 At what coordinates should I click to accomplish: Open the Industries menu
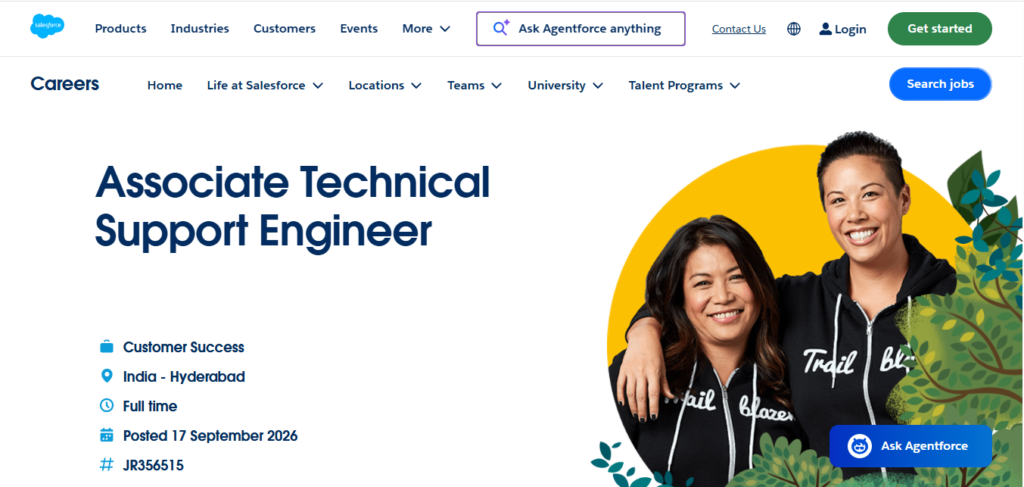click(200, 29)
